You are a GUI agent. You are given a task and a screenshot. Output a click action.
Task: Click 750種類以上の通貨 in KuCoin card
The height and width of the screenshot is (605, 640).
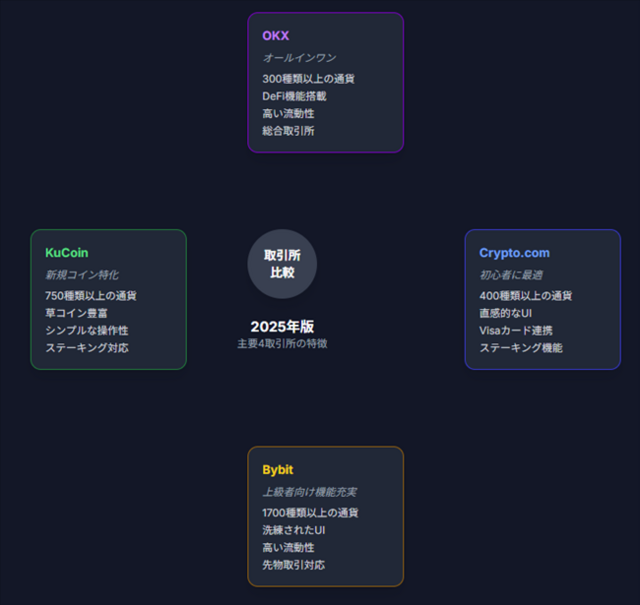[91, 296]
